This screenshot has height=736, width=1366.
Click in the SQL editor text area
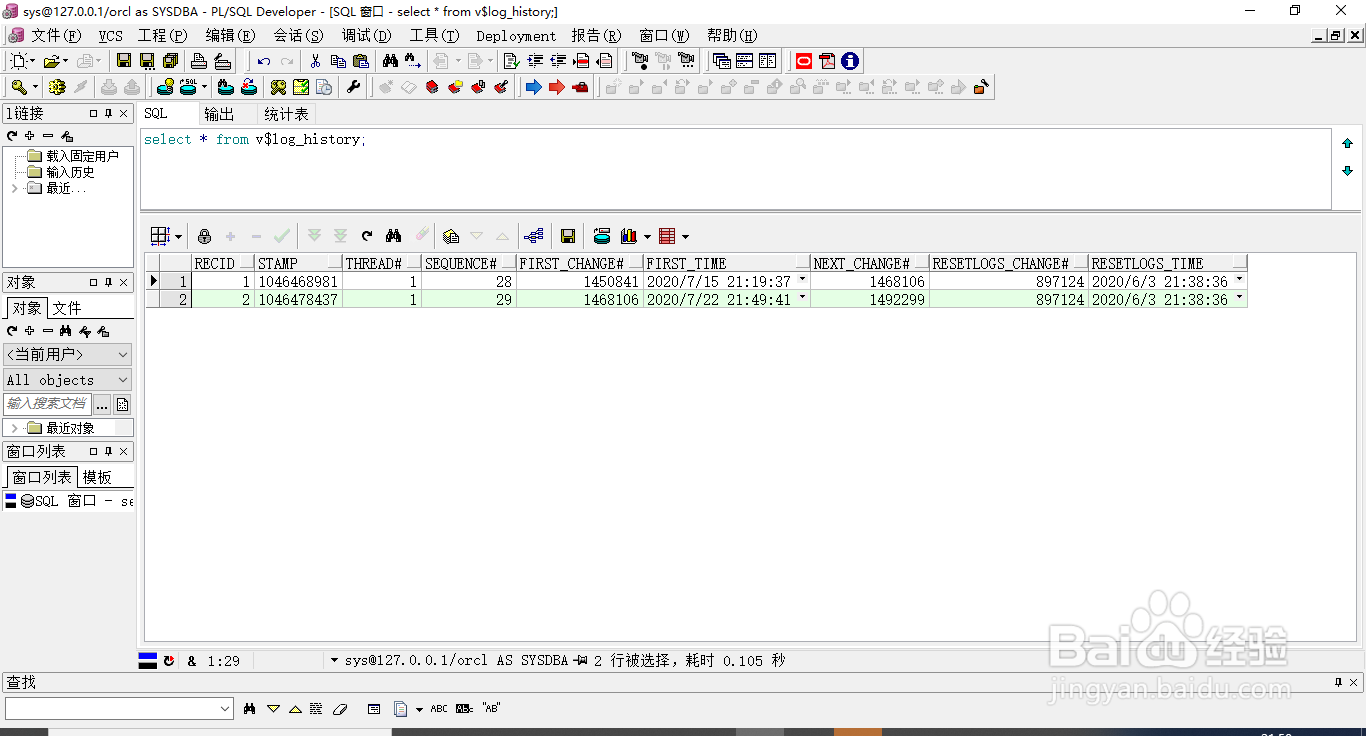point(735,168)
